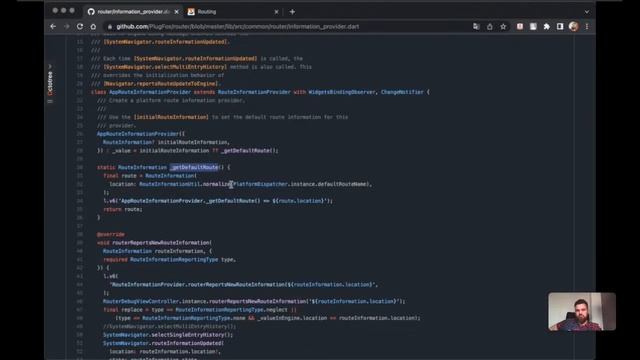Toggle the browser side panel
The height and width of the screenshot is (360, 640).
tap(560, 27)
